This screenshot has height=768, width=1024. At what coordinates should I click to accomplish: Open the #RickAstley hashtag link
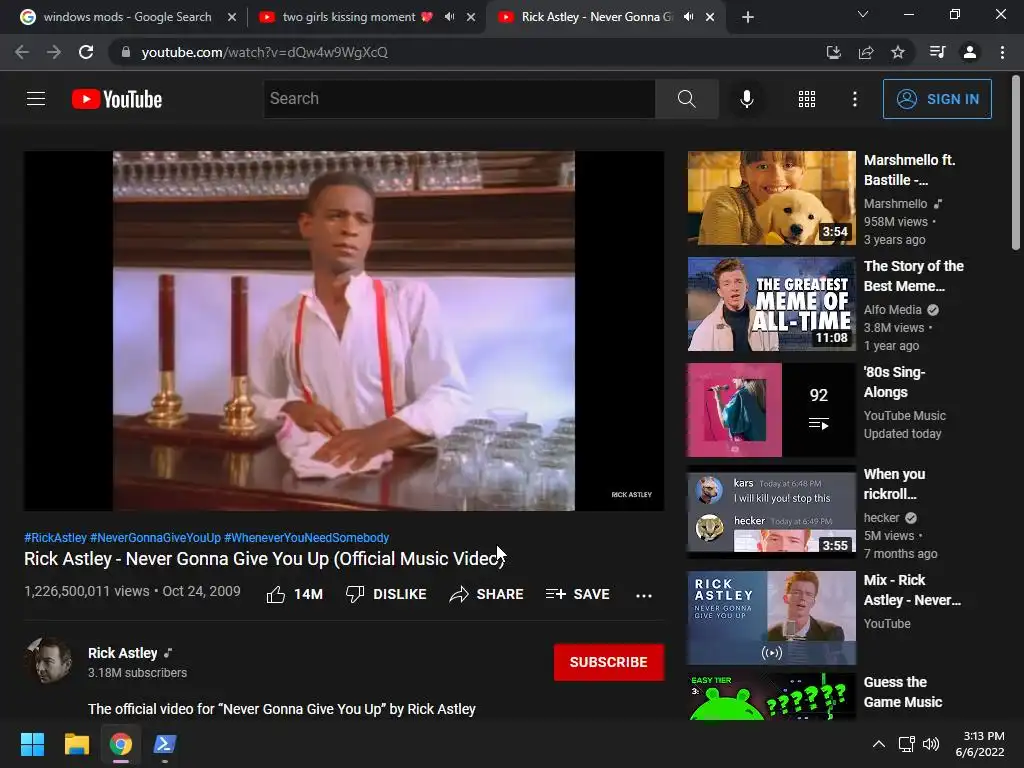coord(56,537)
